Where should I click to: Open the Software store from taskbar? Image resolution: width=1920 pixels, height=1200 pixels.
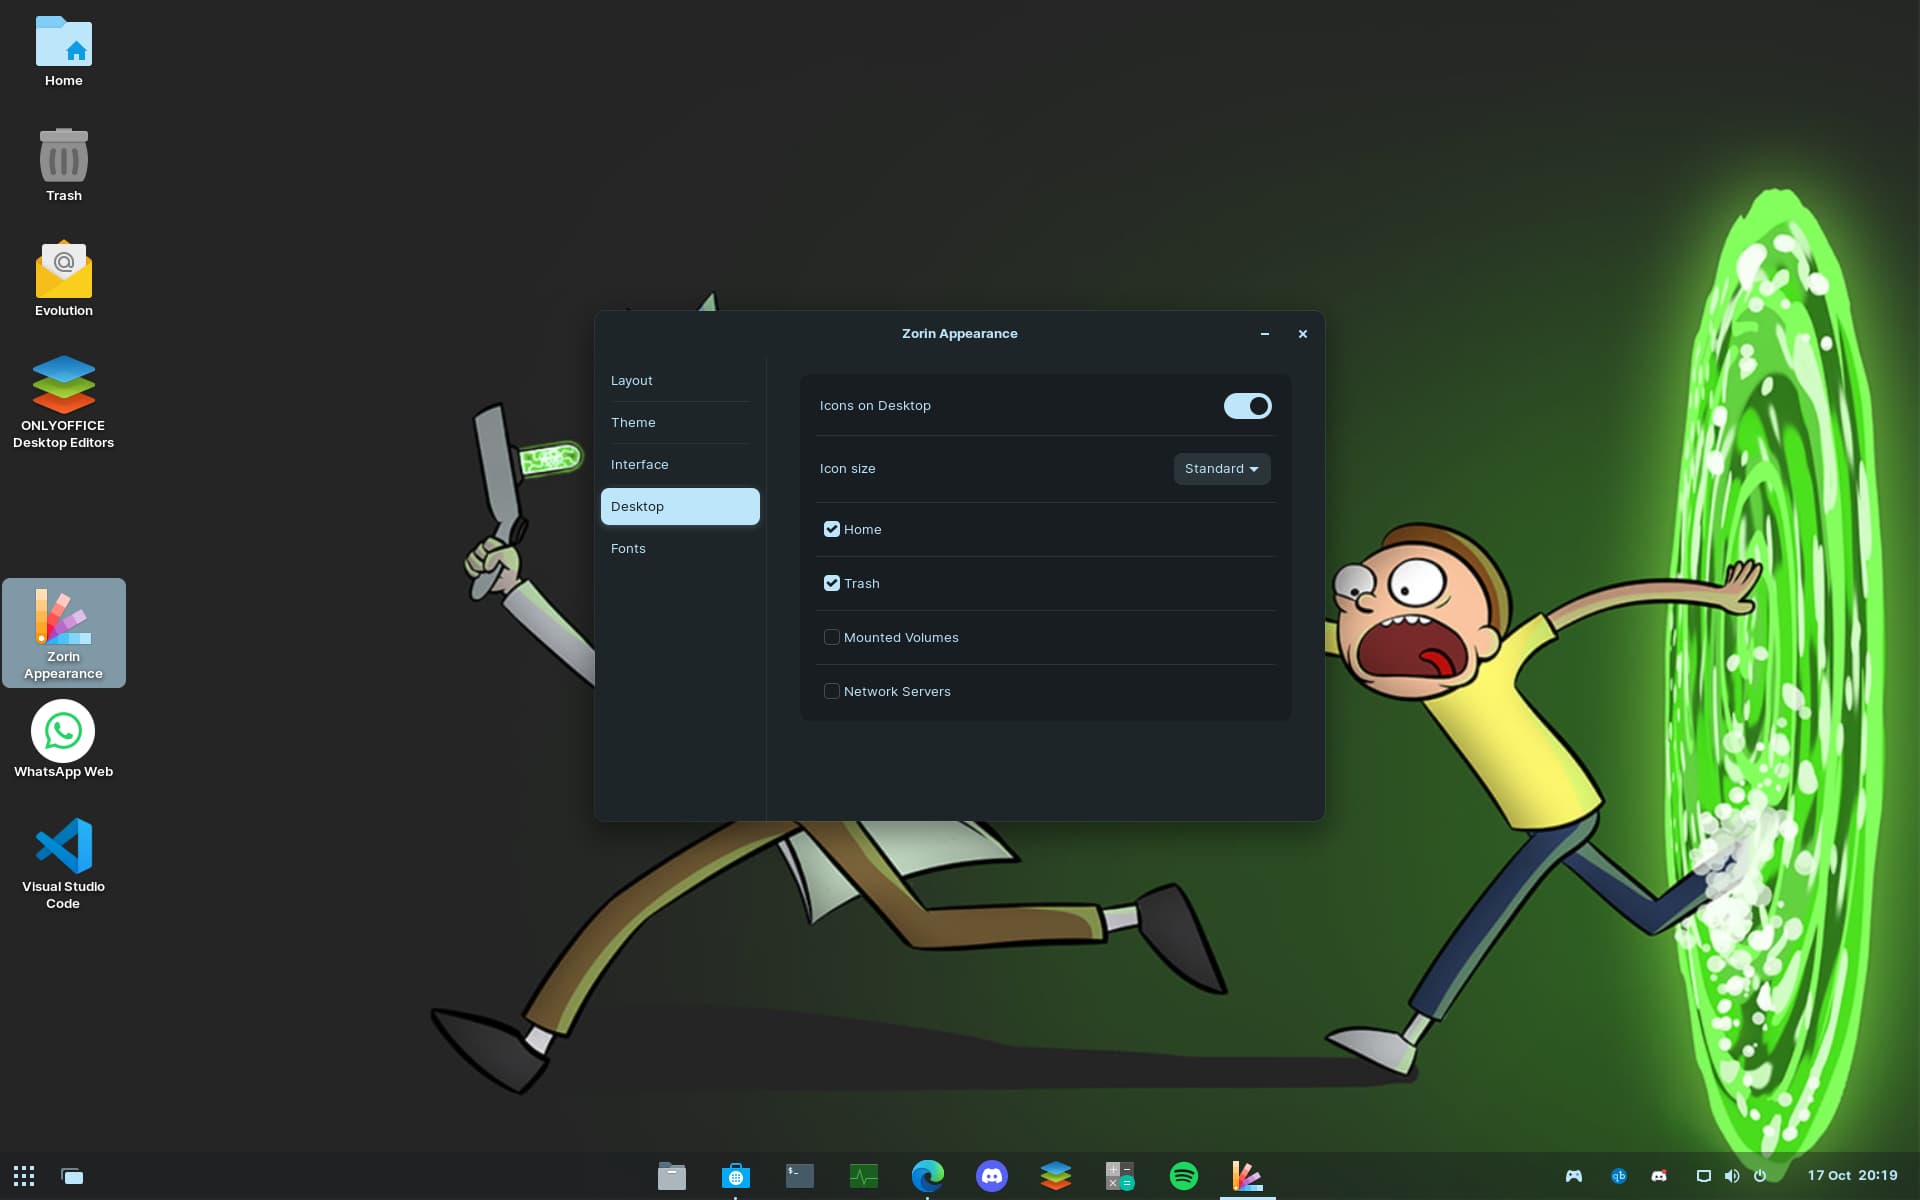(736, 1176)
